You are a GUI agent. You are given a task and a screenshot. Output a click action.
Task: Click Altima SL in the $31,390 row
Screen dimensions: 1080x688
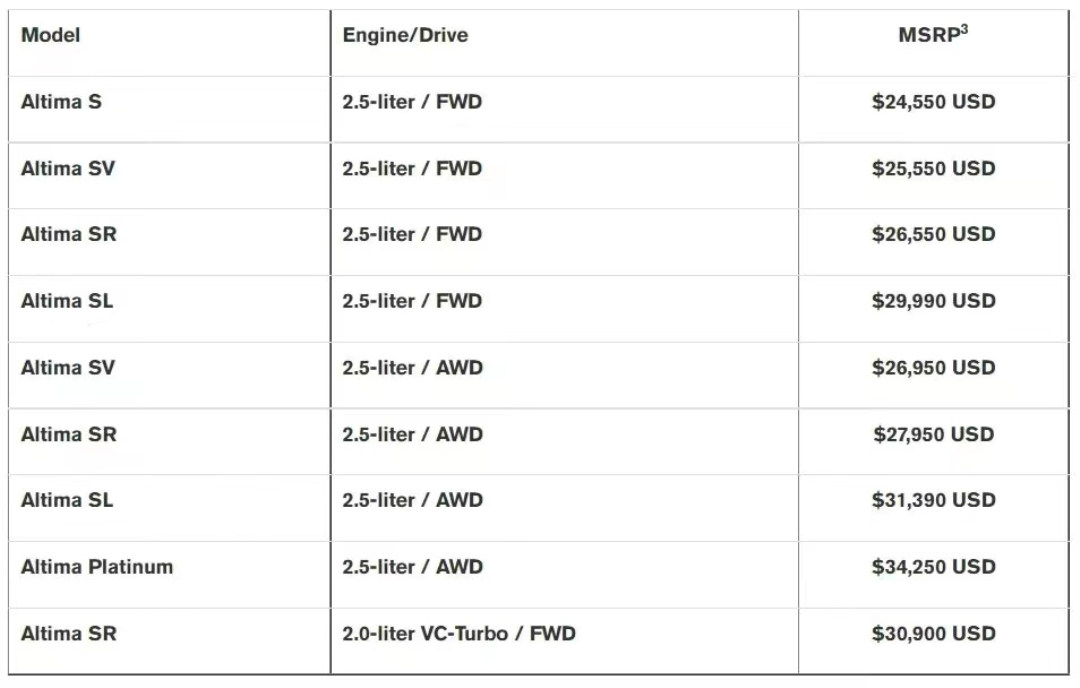point(67,500)
